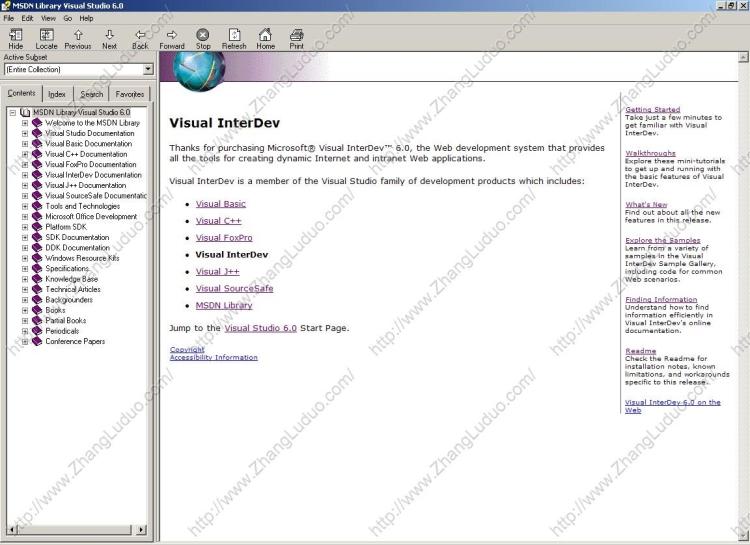The width and height of the screenshot is (750, 545).
Task: Click book icon beside Knowledge Base
Action: point(37,279)
